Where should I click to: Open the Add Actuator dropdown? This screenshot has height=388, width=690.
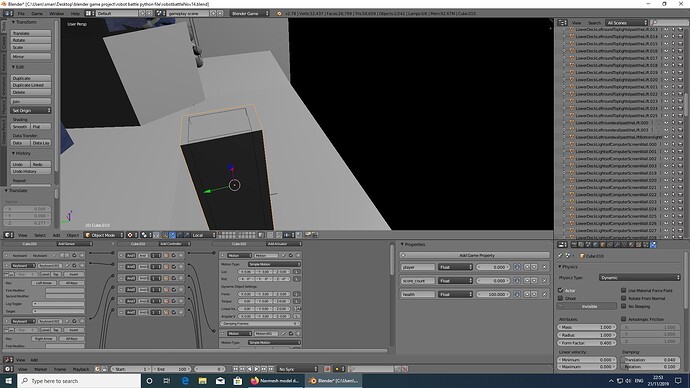[284, 244]
